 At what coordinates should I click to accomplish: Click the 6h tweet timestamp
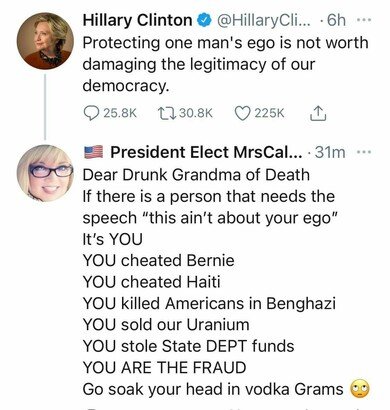[x=336, y=20]
